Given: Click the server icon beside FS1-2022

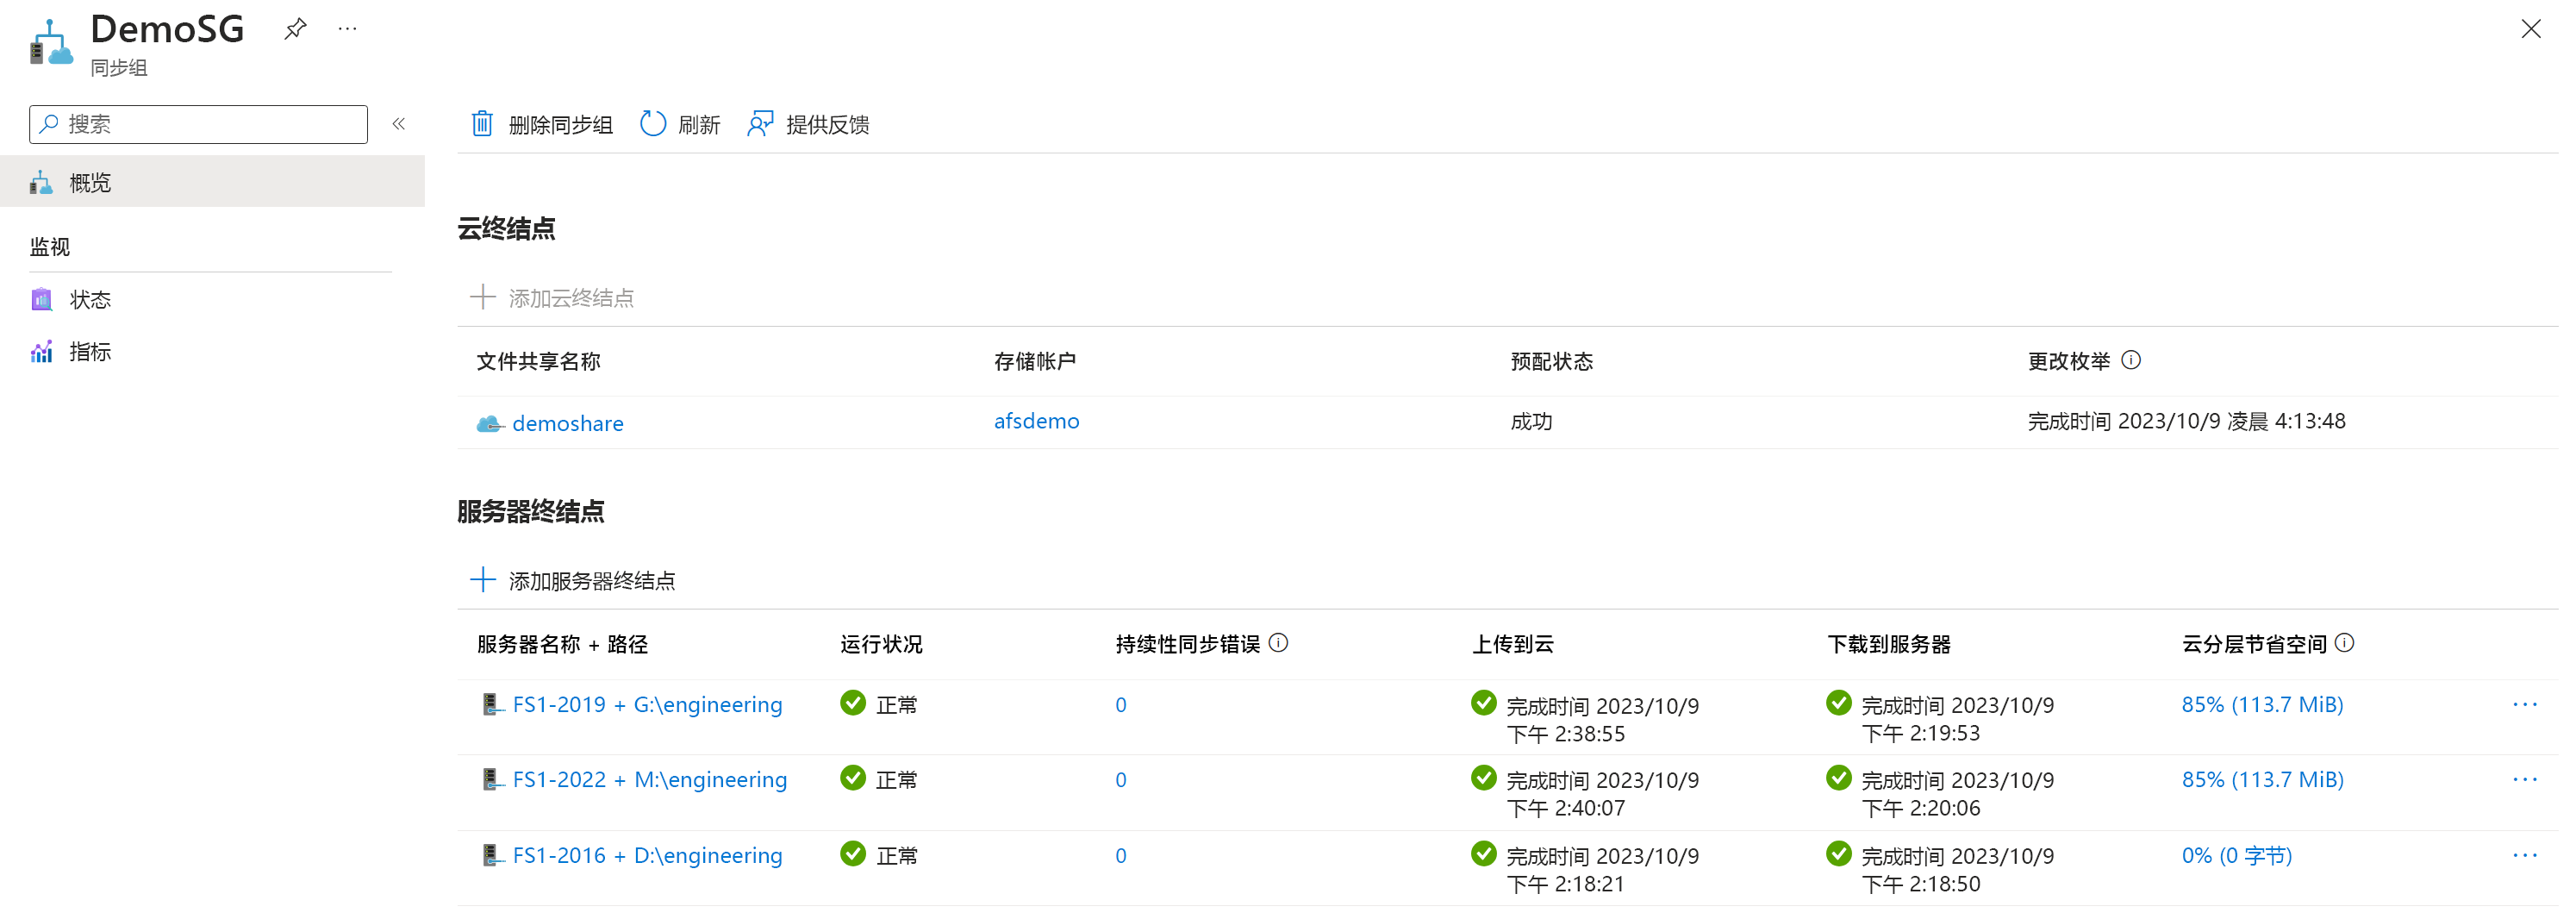Looking at the screenshot, I should [492, 779].
